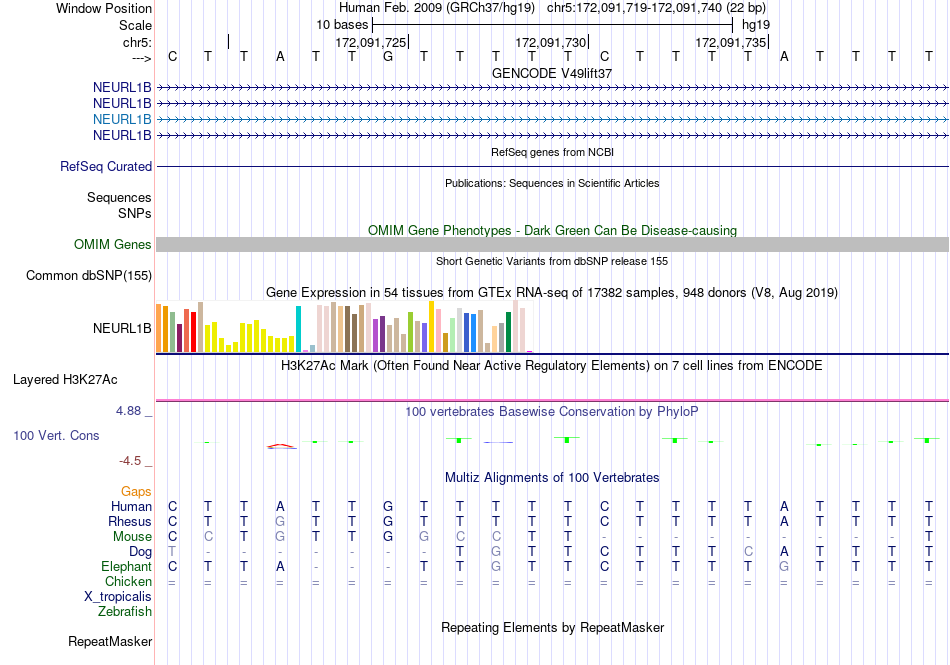This screenshot has width=950, height=665.
Task: Click the Common dbSNP(155) track label
Action: tap(89, 276)
